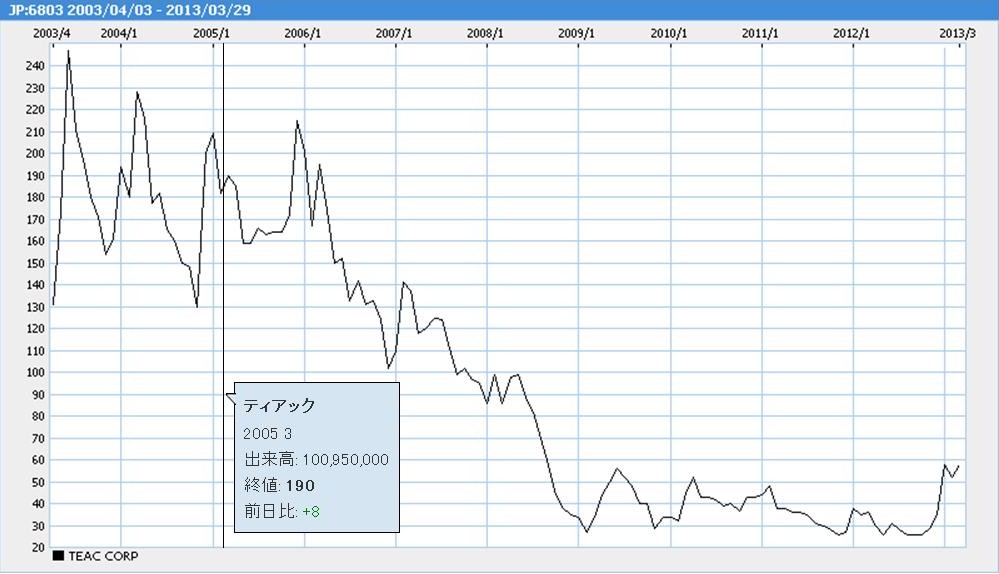Click the 100 y-axis value
Screen dimensions: 999x574
(35, 373)
